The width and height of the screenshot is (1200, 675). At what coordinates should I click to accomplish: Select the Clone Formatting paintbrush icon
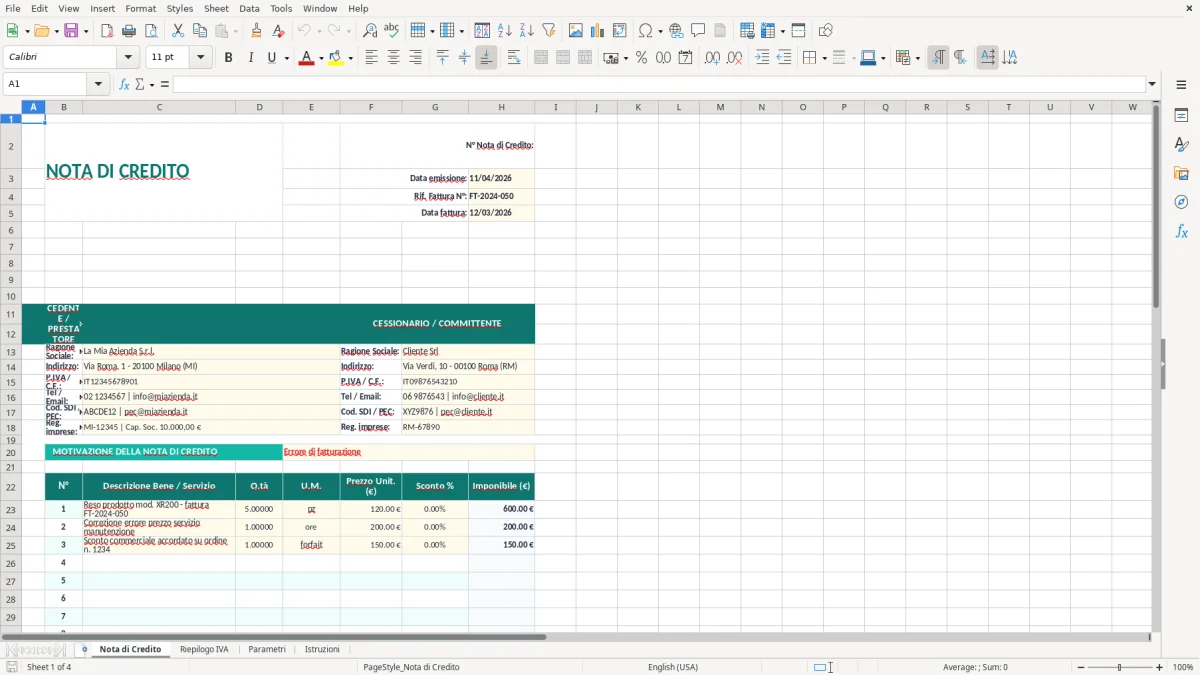[x=257, y=31]
